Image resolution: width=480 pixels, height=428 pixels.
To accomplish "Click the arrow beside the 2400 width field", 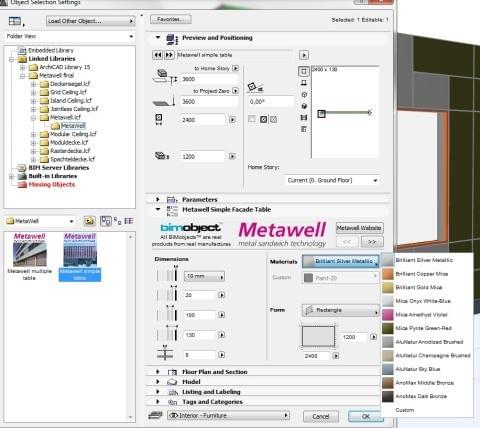I will (x=232, y=120).
